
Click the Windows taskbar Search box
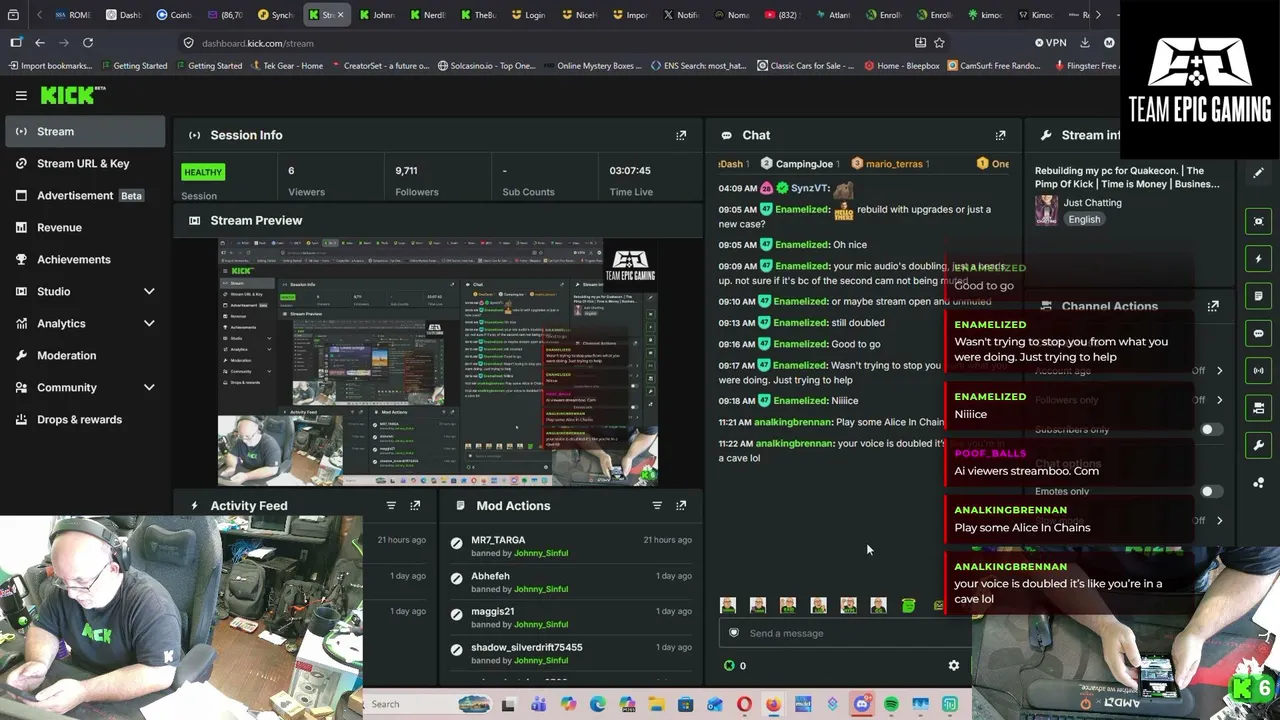(x=430, y=704)
